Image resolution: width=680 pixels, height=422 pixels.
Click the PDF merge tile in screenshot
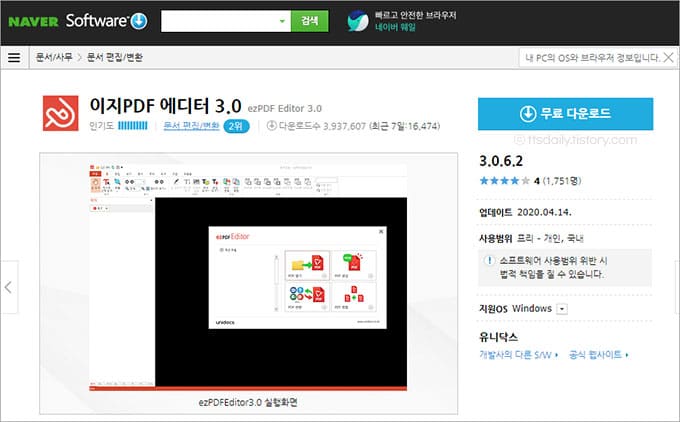pyautogui.click(x=353, y=297)
